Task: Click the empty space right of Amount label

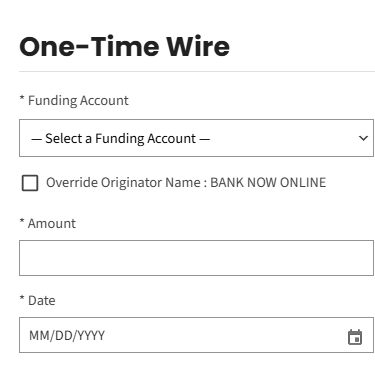Action: click(225, 223)
